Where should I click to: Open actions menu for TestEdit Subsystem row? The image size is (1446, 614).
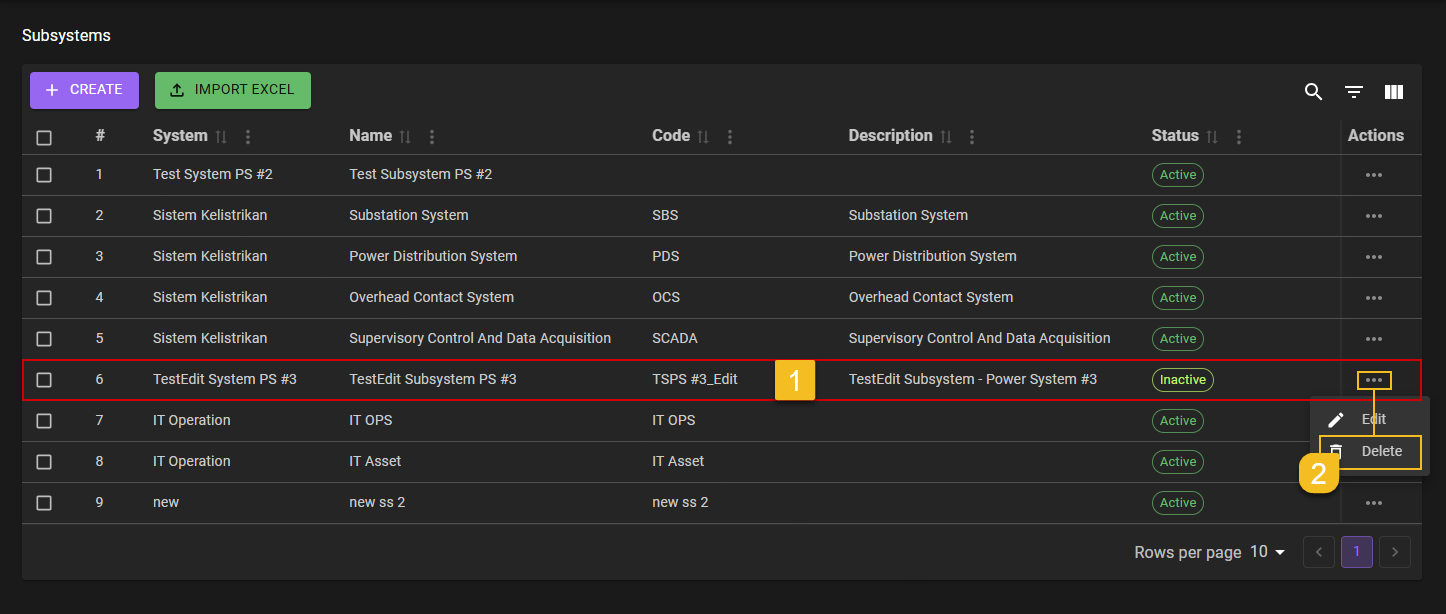(1373, 380)
